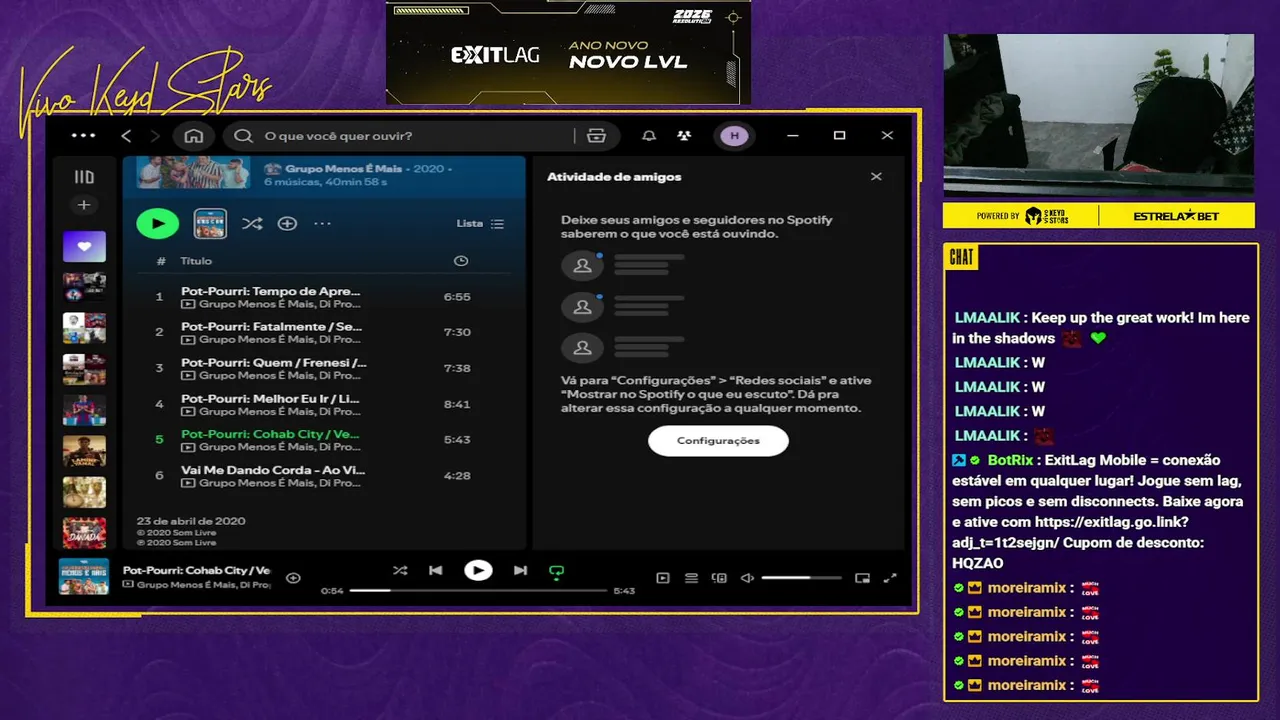Close the 'Atividade de amigos' panel

pos(876,177)
